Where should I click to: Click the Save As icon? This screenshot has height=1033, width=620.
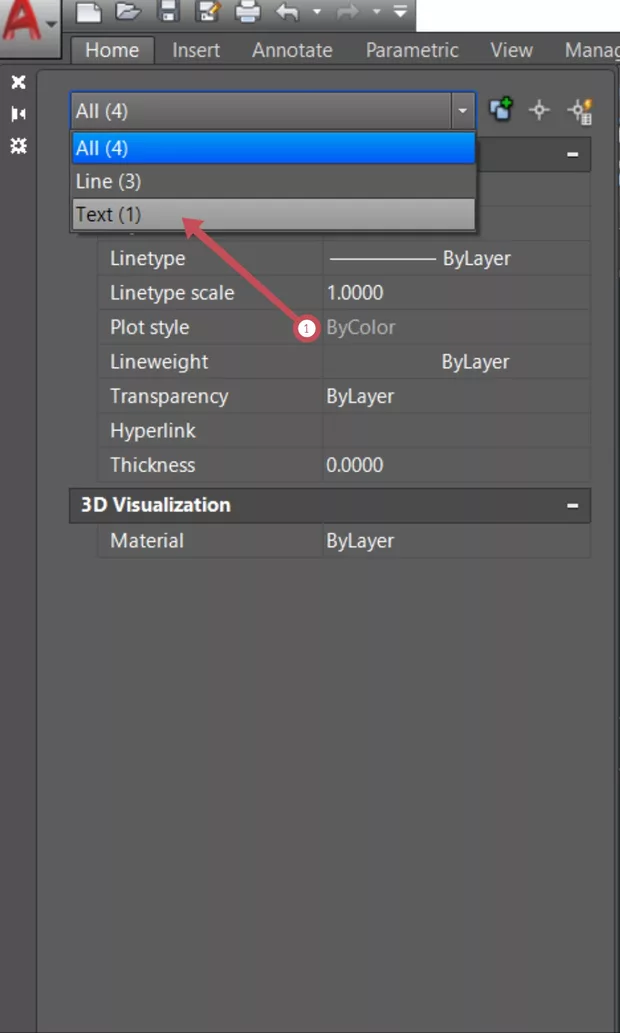[208, 11]
